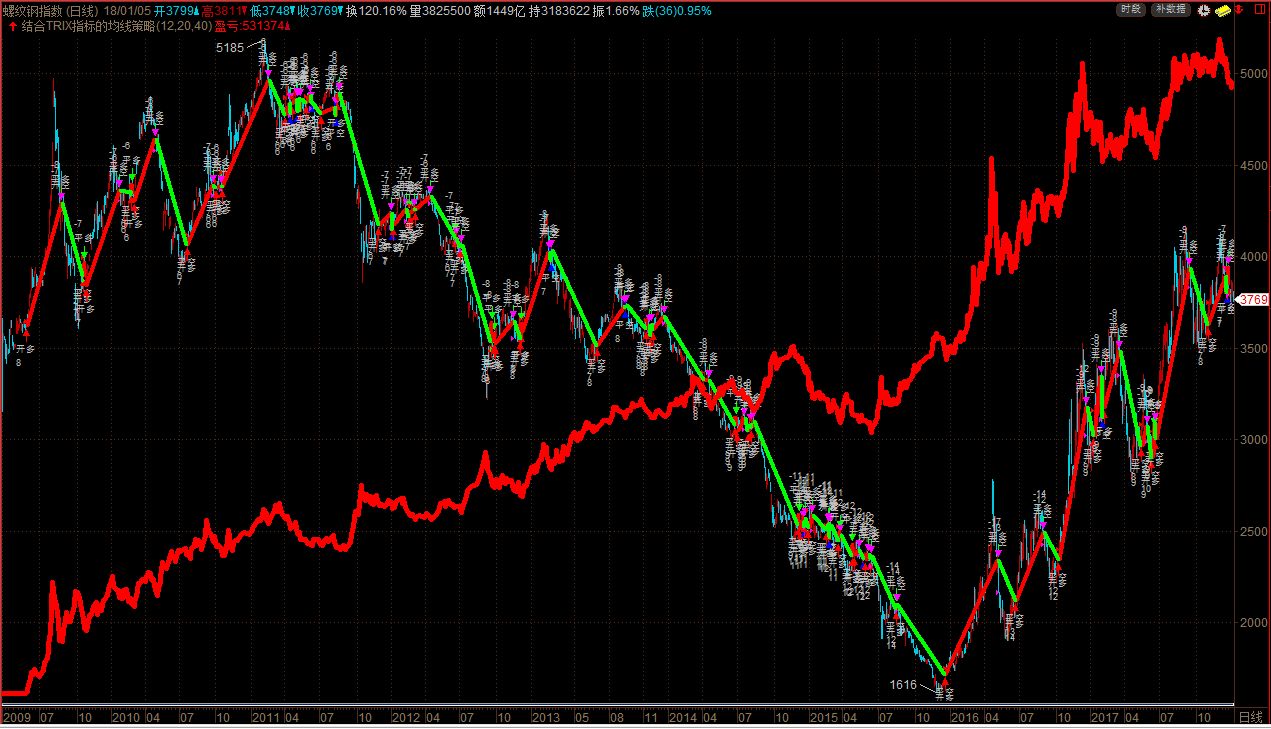Open the 时段 time period selector

(1130, 9)
